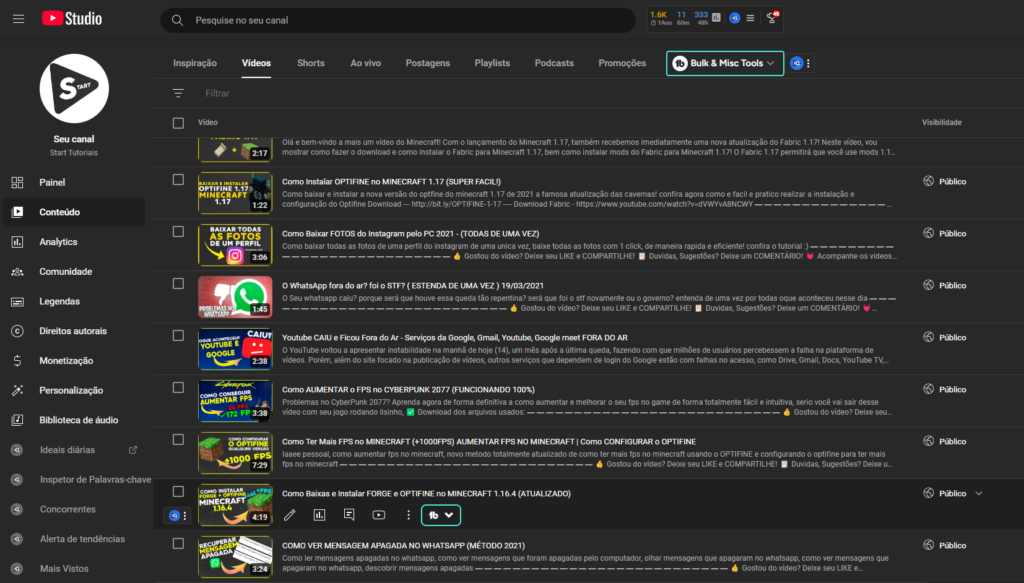
Task: Open the Como Baixar FOTOS do Instagram title
Action: point(410,233)
